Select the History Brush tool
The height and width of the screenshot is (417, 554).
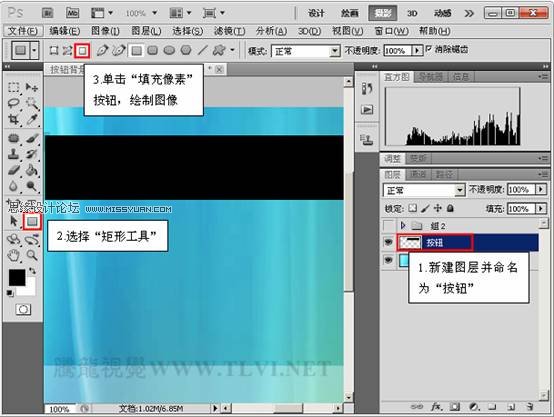(x=32, y=154)
